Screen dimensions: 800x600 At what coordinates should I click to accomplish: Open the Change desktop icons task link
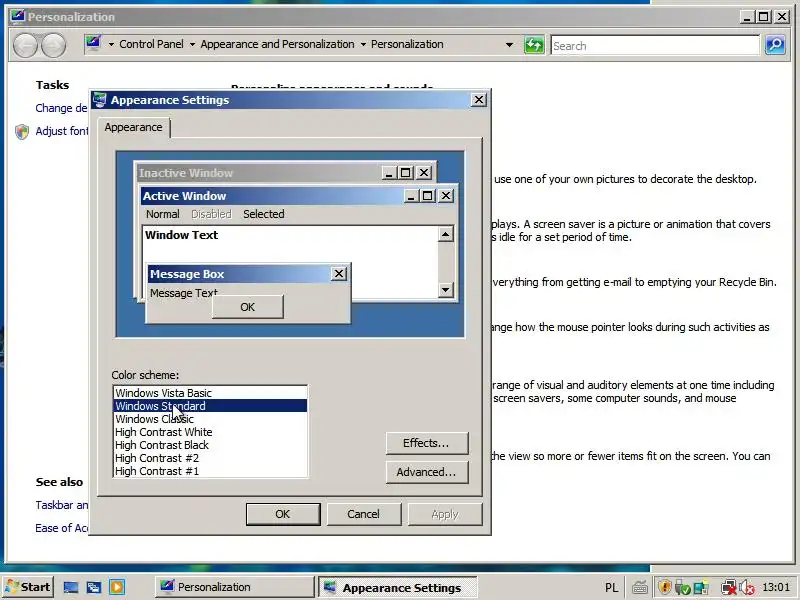[61, 108]
